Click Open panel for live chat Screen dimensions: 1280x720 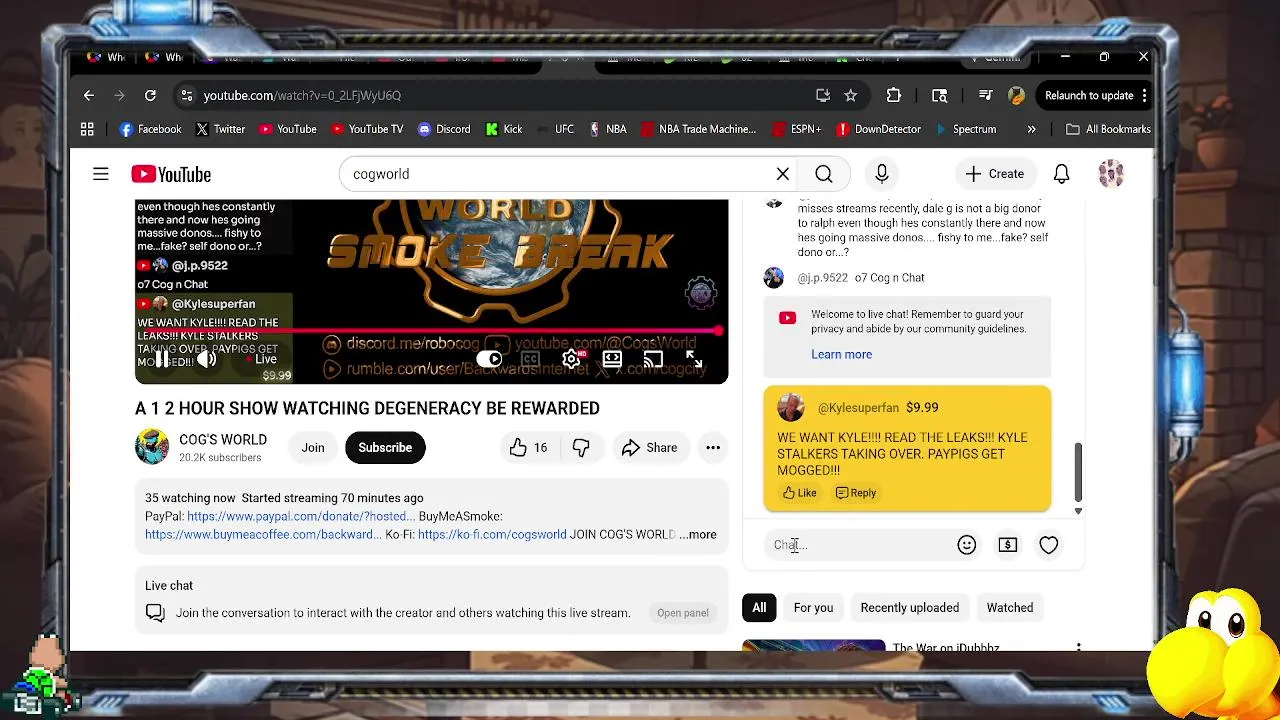[683, 613]
